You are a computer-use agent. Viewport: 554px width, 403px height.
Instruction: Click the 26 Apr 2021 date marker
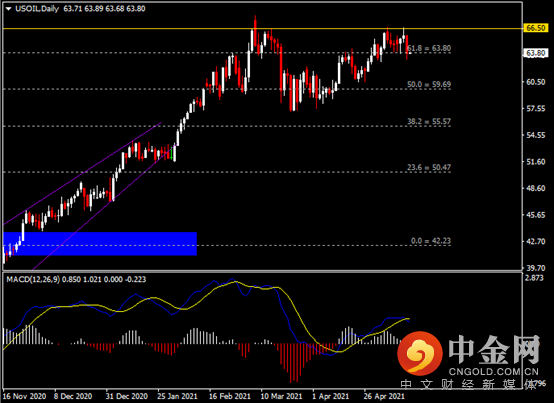point(384,396)
